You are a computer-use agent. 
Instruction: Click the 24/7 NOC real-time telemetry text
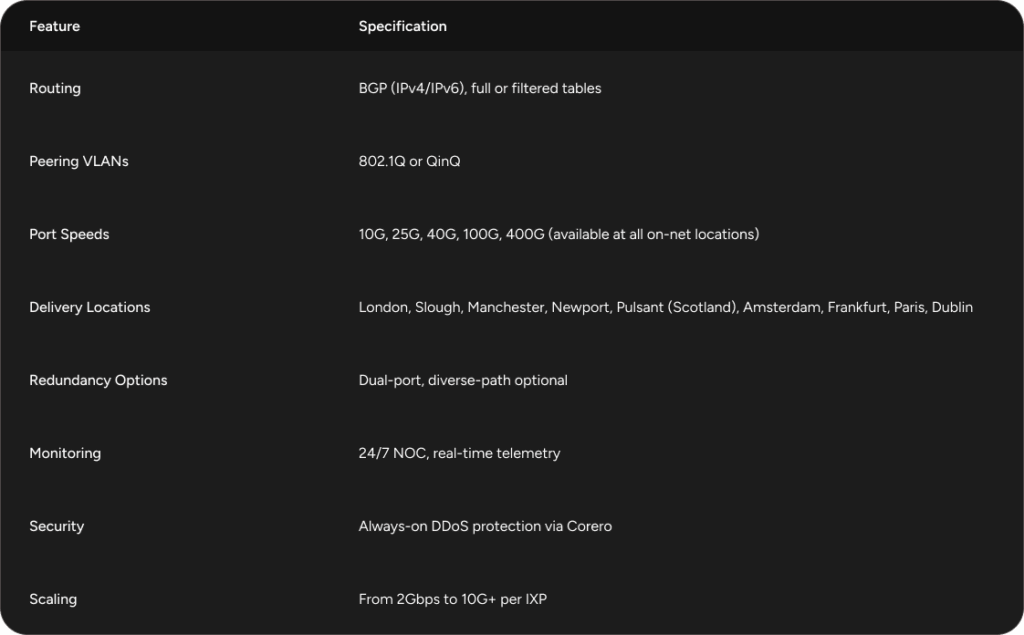coord(459,453)
